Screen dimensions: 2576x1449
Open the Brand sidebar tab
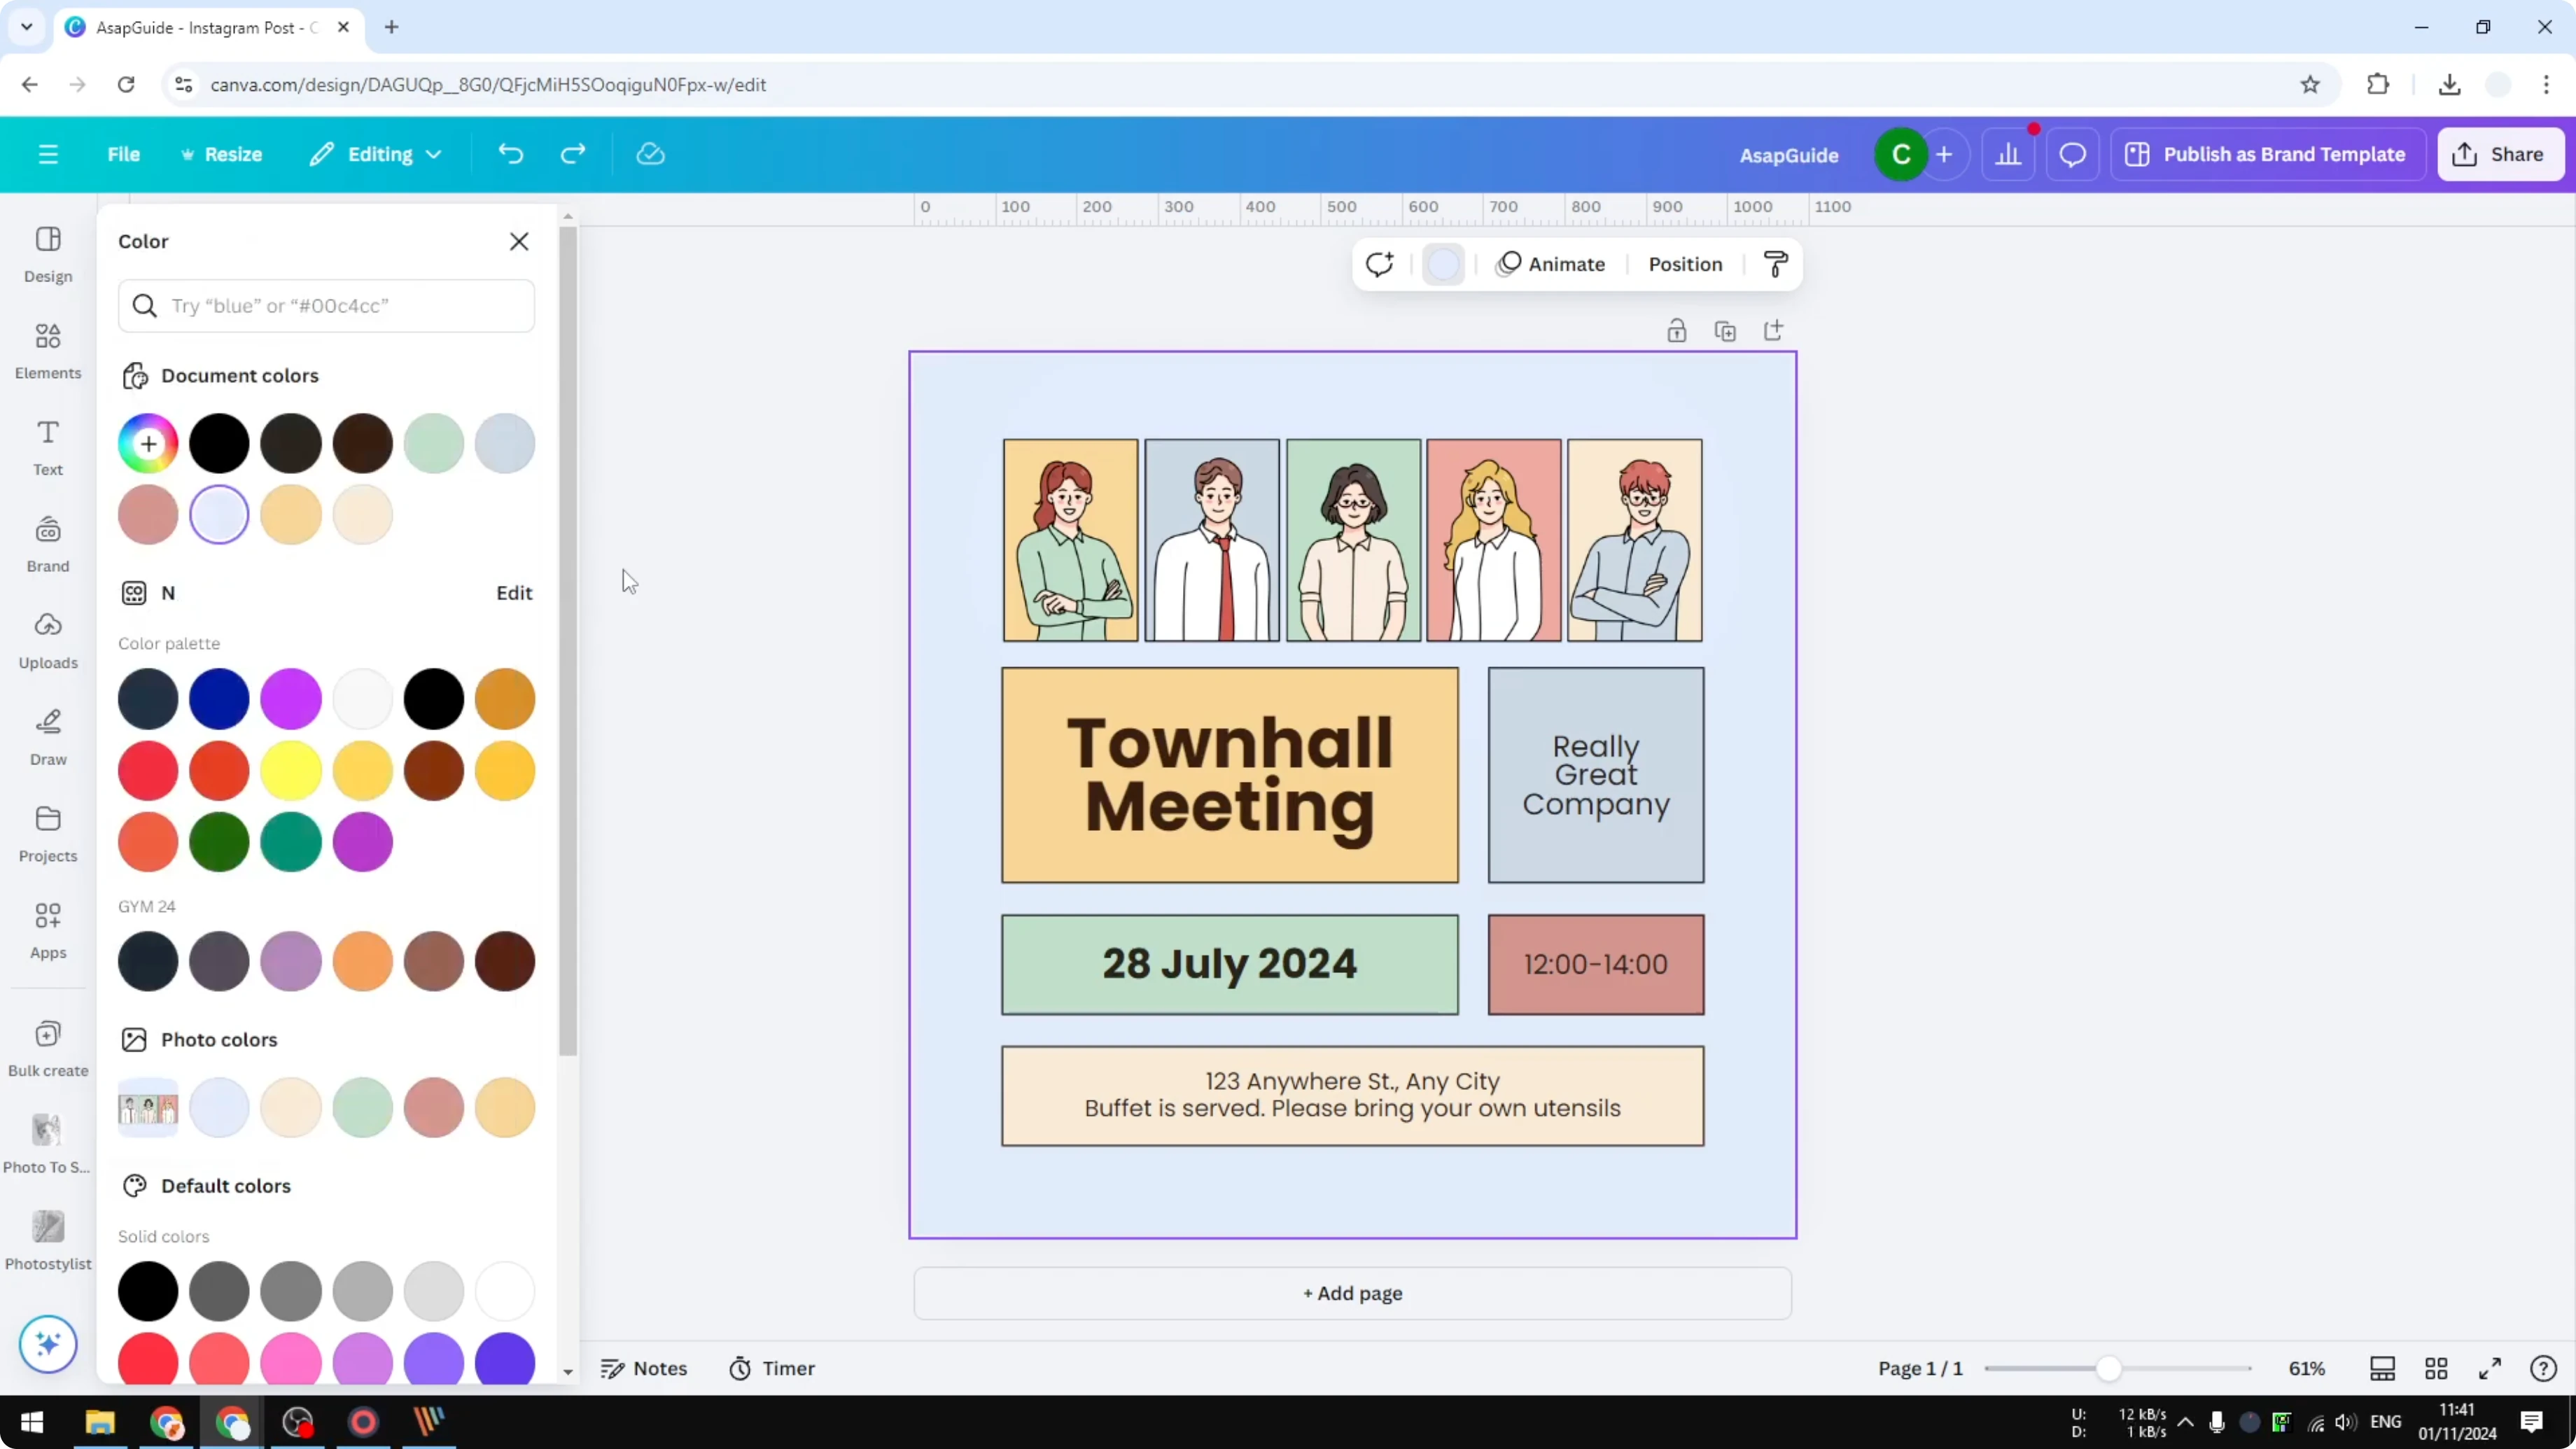click(48, 544)
